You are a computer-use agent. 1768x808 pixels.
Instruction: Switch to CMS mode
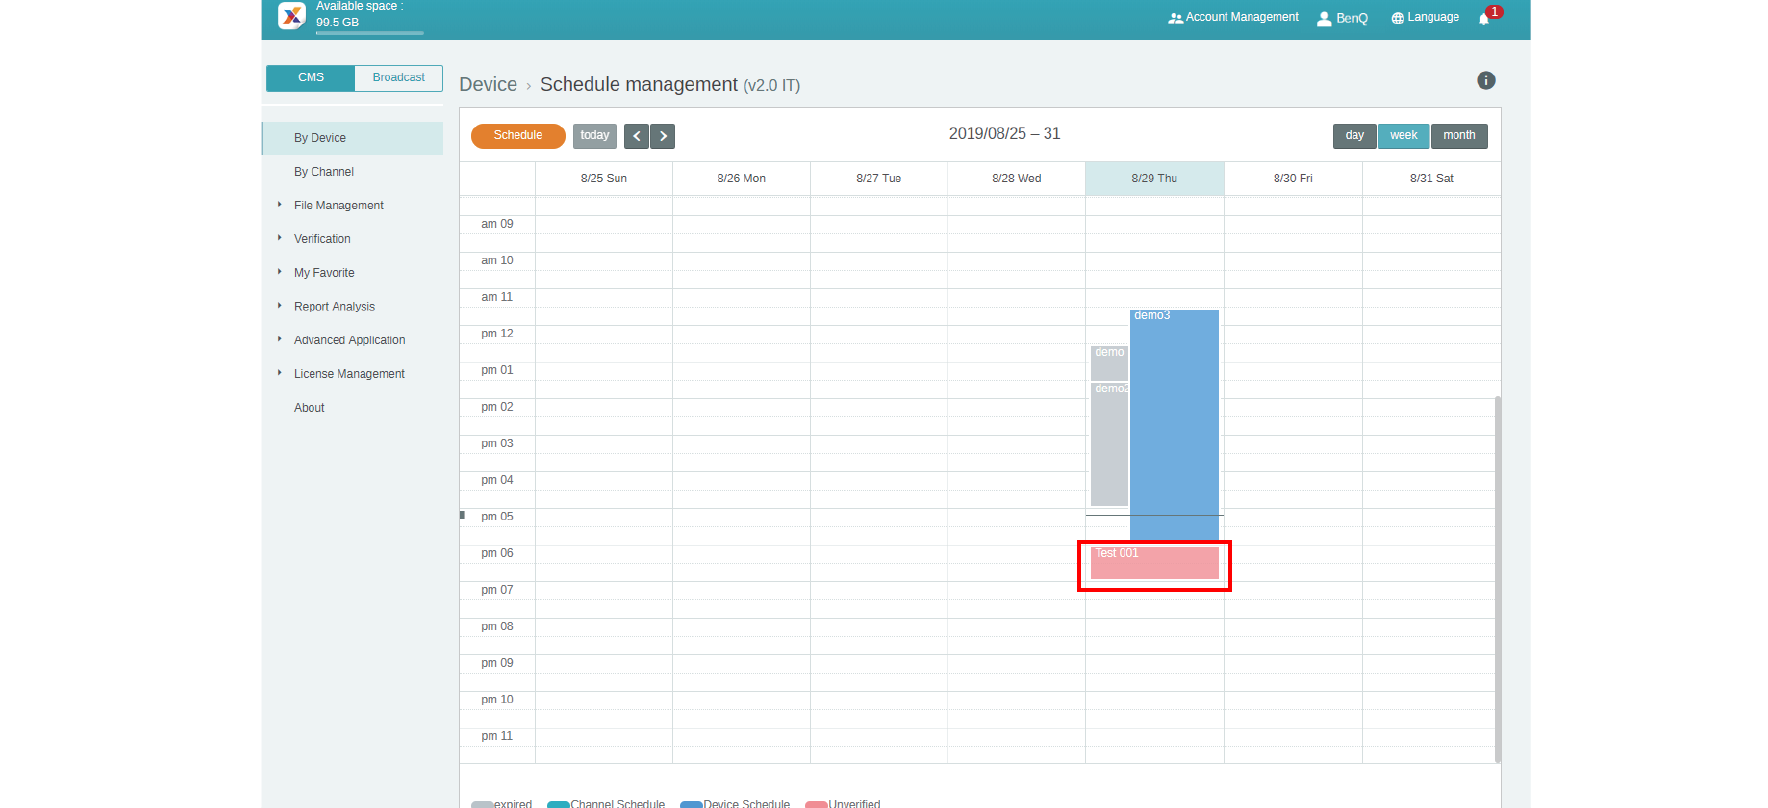[x=311, y=78]
